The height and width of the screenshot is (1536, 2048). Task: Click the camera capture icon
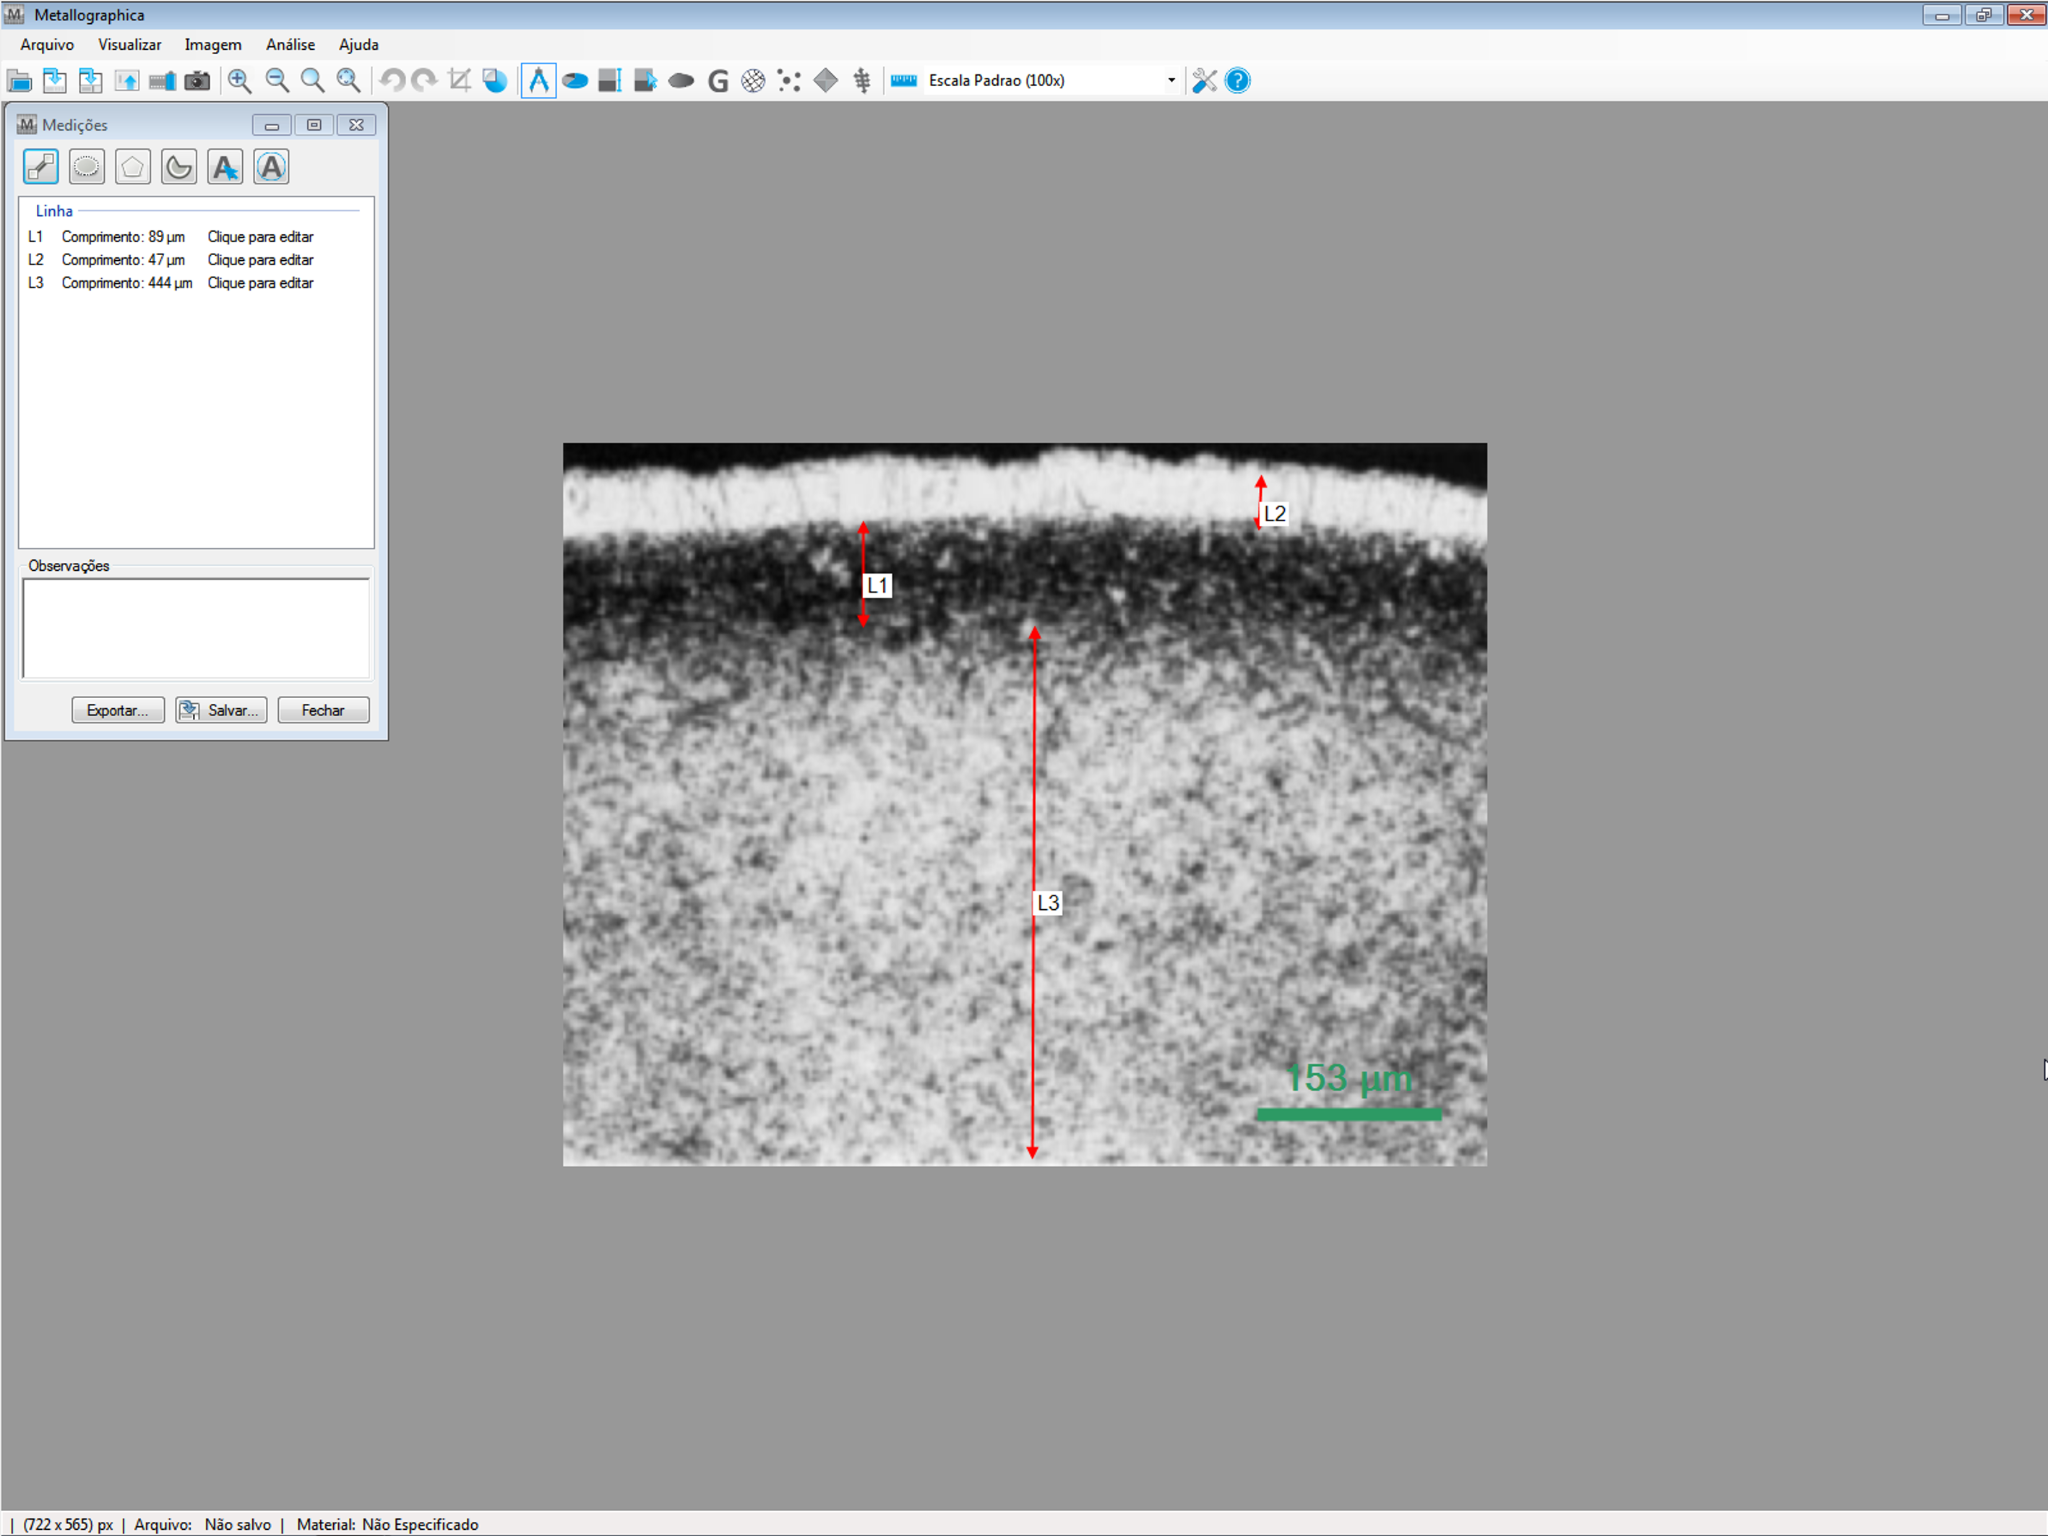coord(198,81)
